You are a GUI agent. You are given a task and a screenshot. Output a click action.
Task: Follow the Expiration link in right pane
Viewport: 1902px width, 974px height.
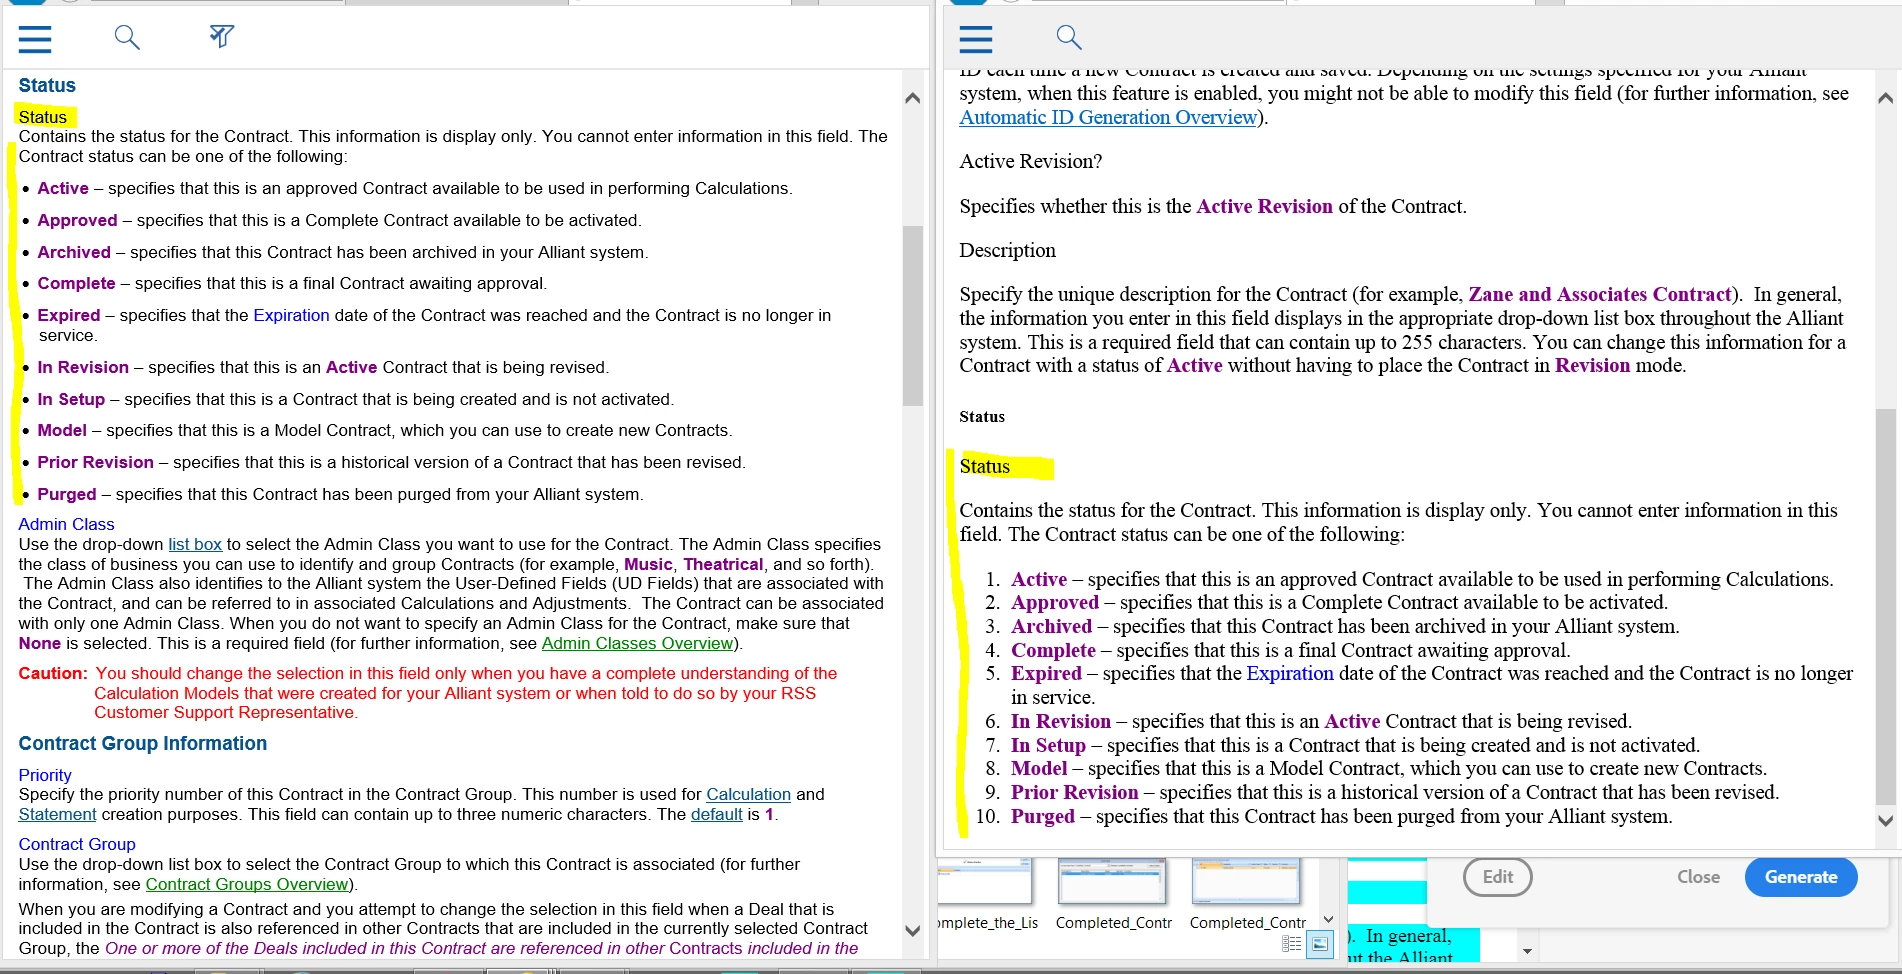[x=1290, y=673]
